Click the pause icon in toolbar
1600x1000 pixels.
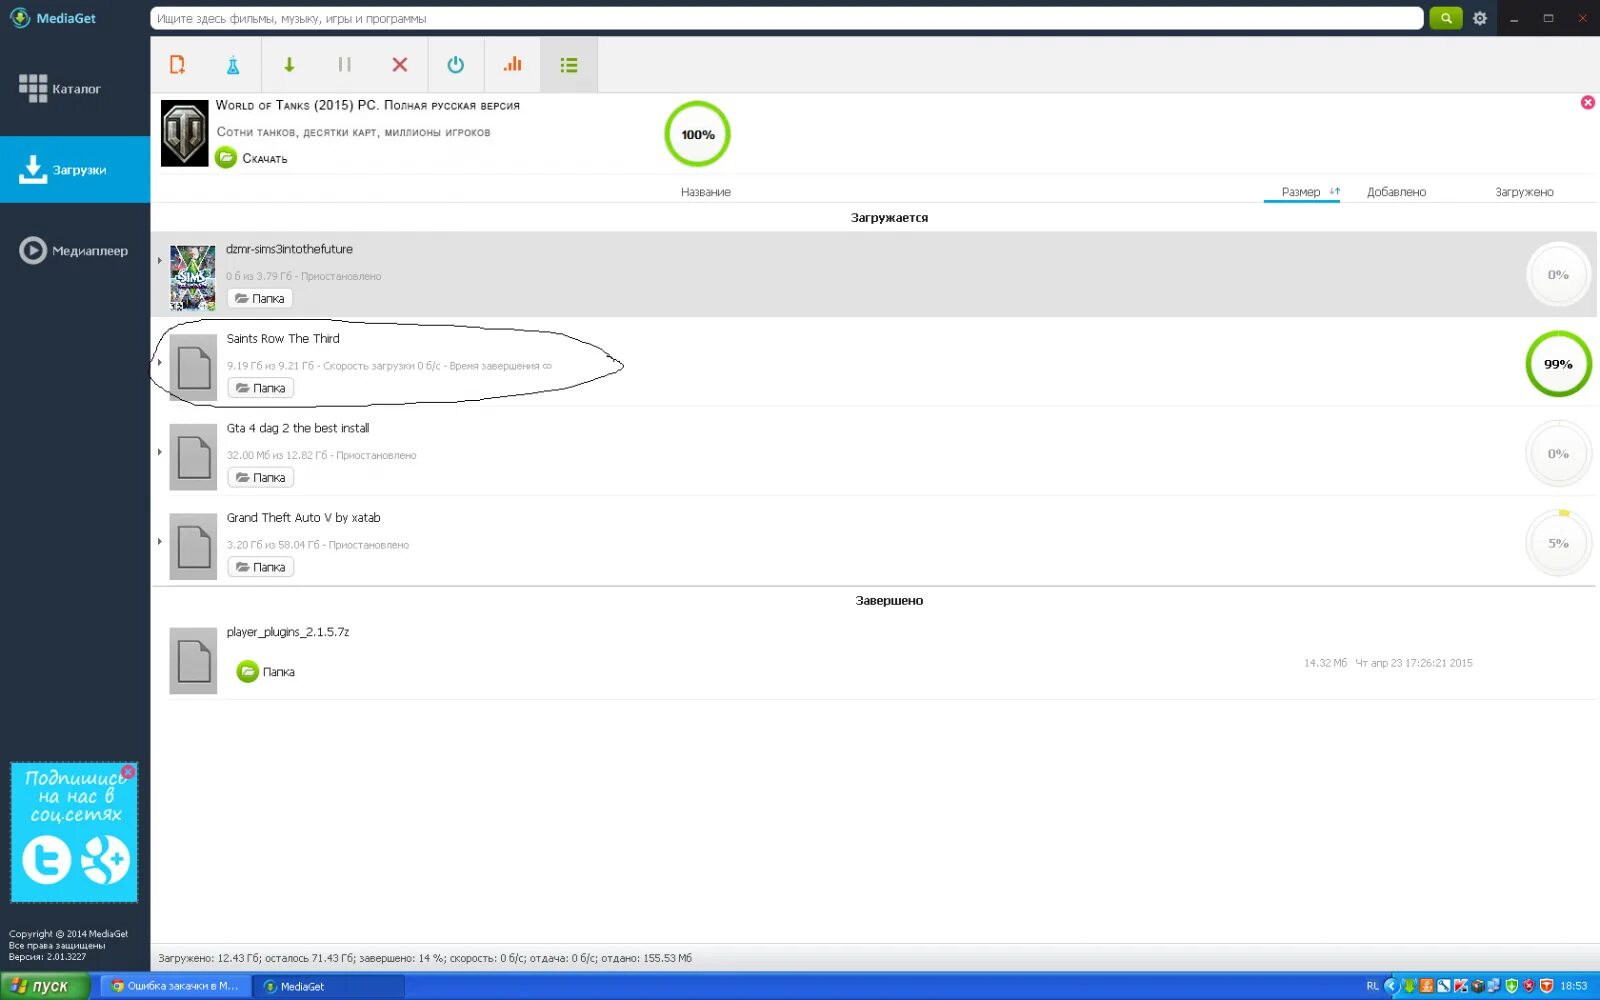pos(344,65)
